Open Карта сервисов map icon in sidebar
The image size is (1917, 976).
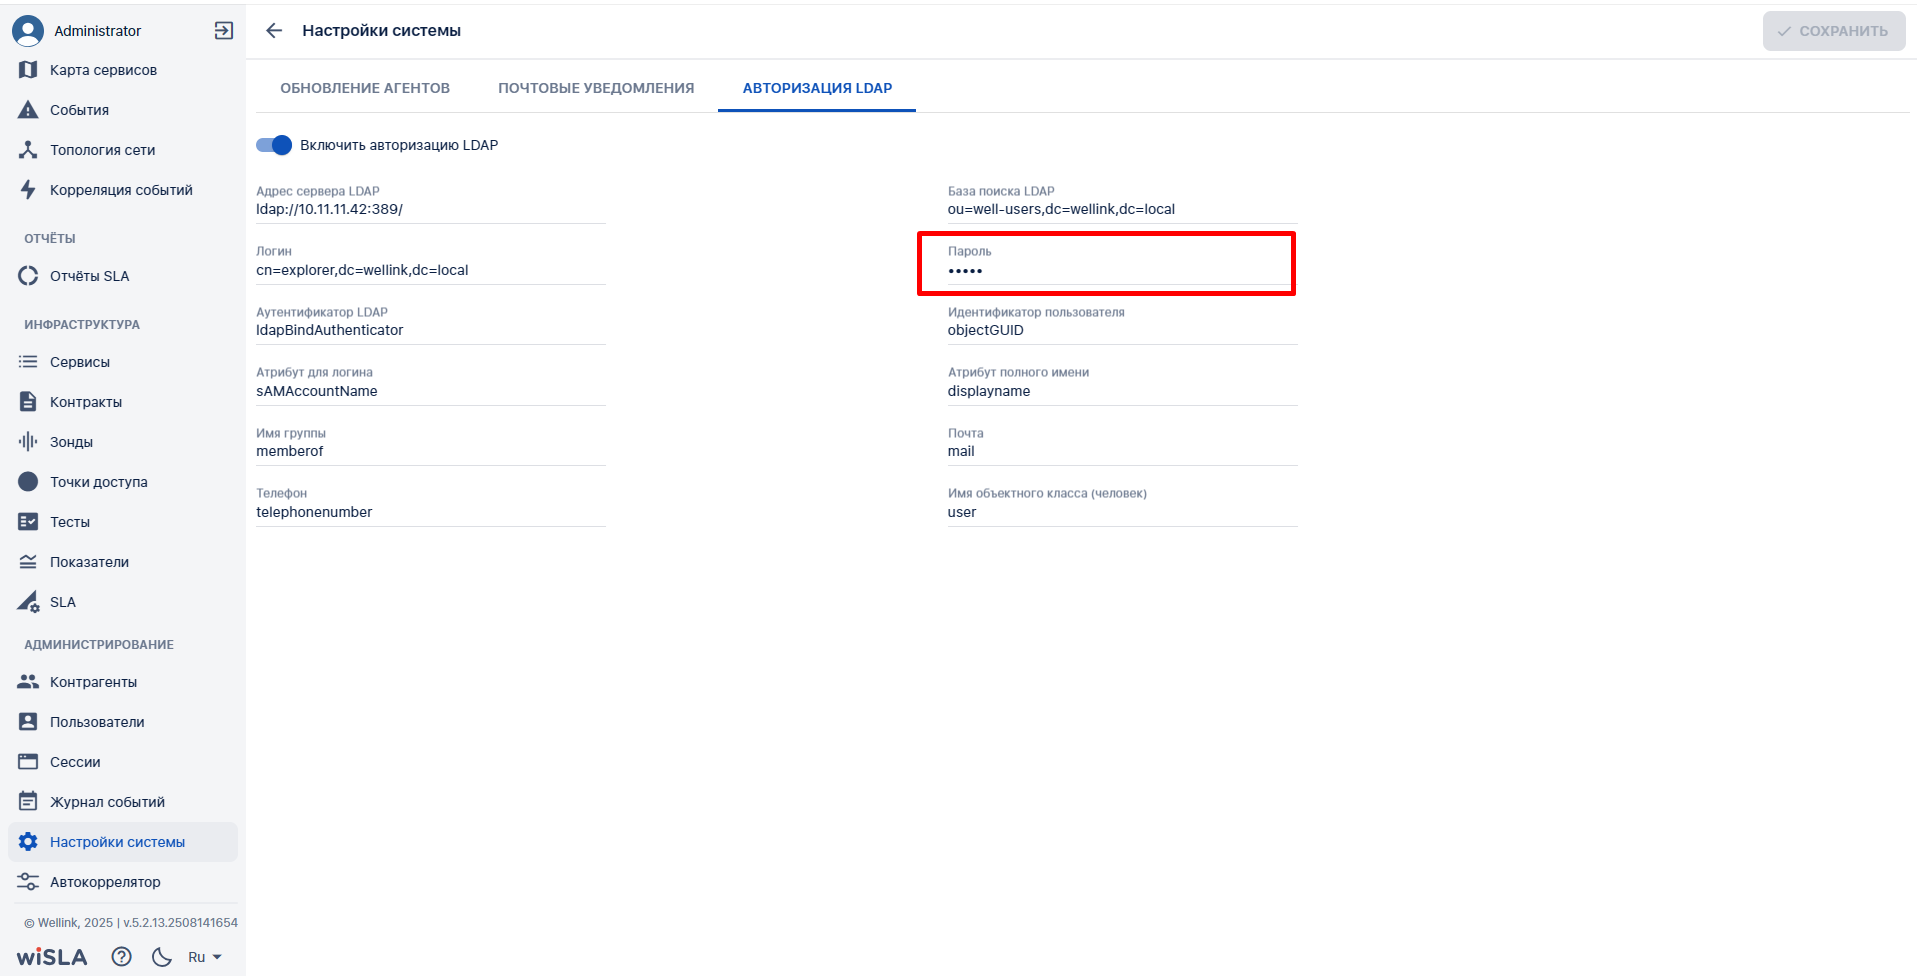click(28, 70)
